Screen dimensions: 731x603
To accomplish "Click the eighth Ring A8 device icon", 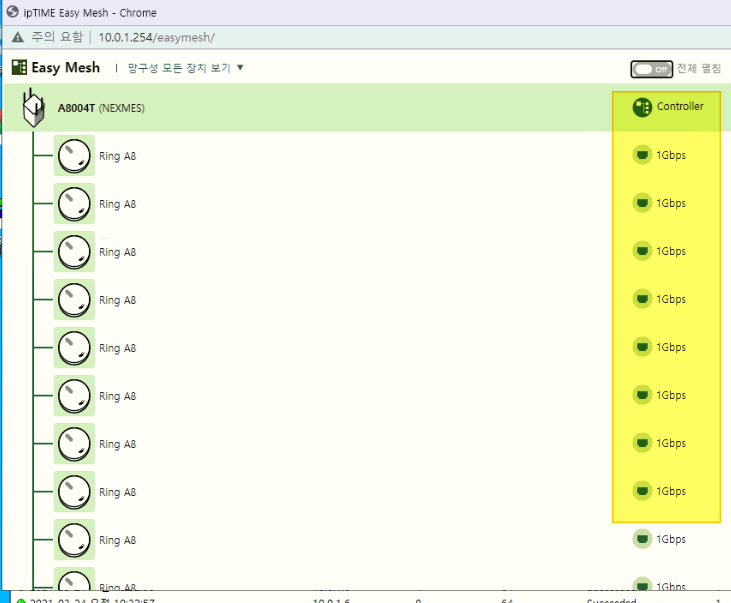I will (x=74, y=492).
